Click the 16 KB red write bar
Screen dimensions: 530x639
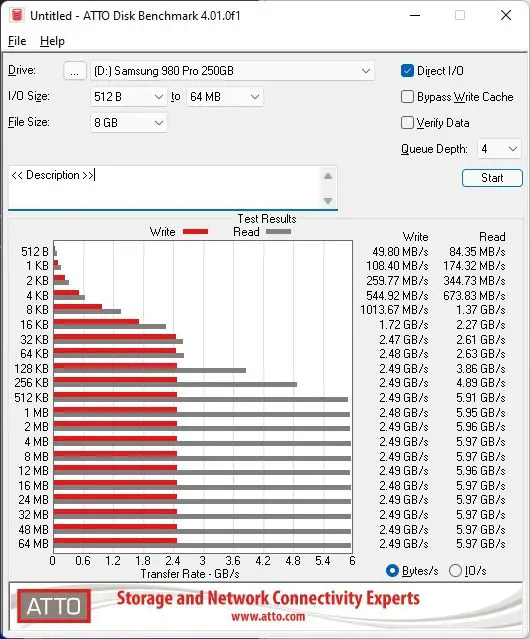coord(96,322)
